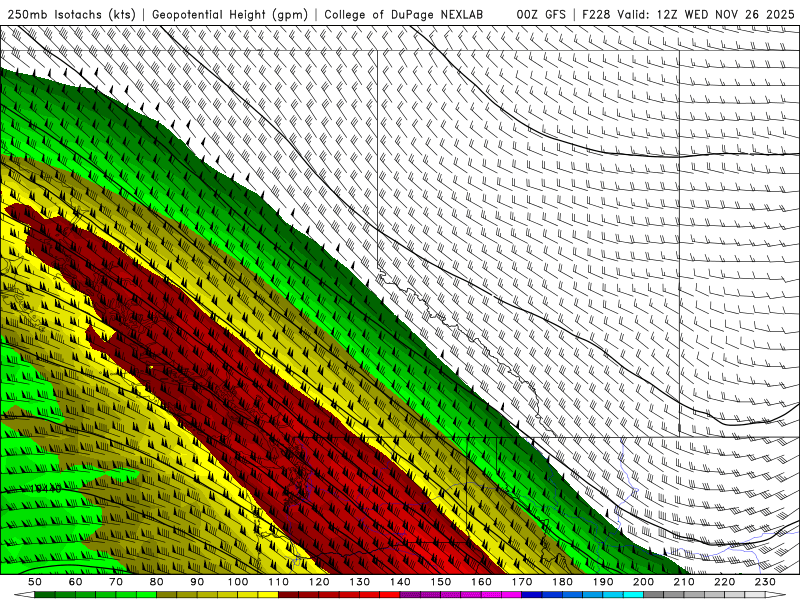Screen dimensions: 800x600
Task: Click the '80' value on the color scale
Action: 157,582
